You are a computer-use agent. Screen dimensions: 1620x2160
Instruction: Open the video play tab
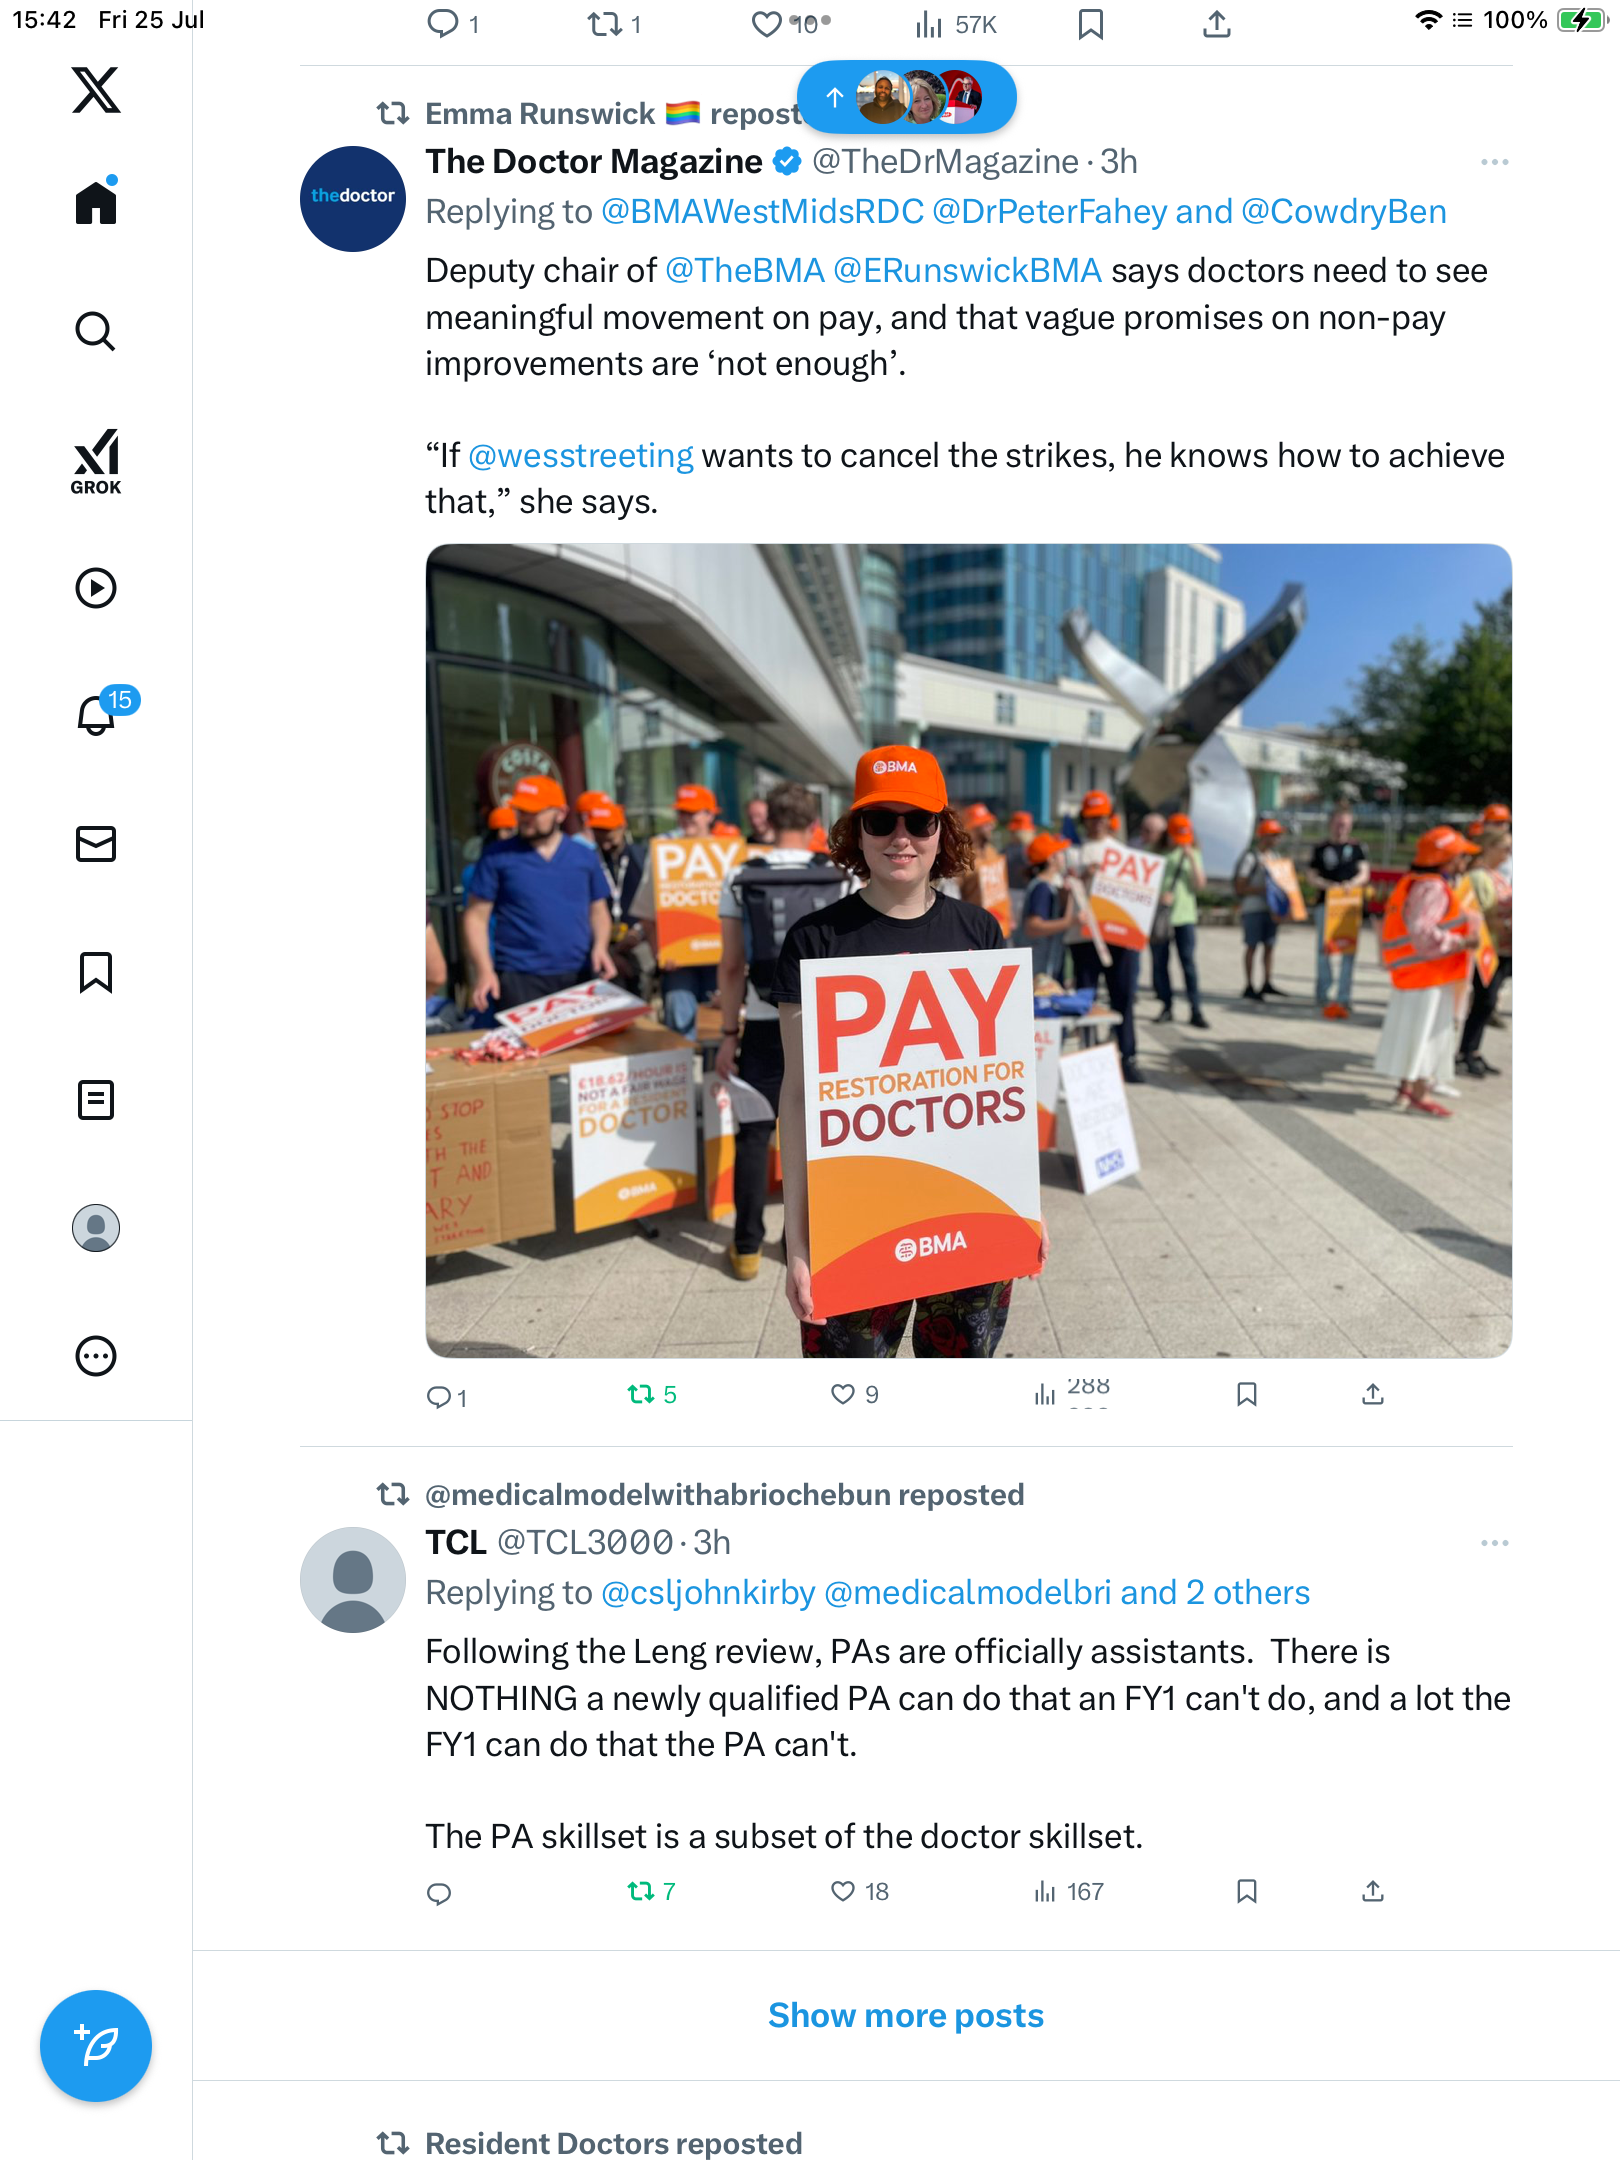point(96,588)
